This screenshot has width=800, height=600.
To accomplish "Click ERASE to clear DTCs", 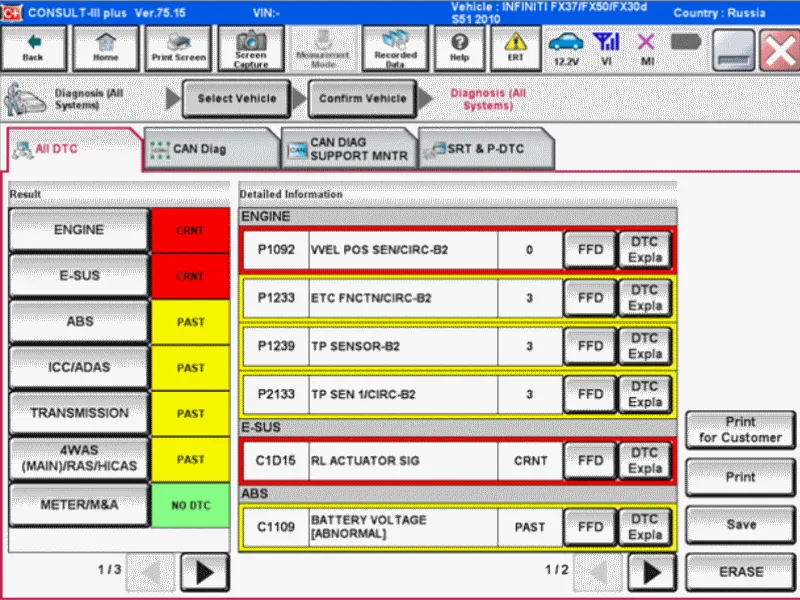I will [x=740, y=572].
